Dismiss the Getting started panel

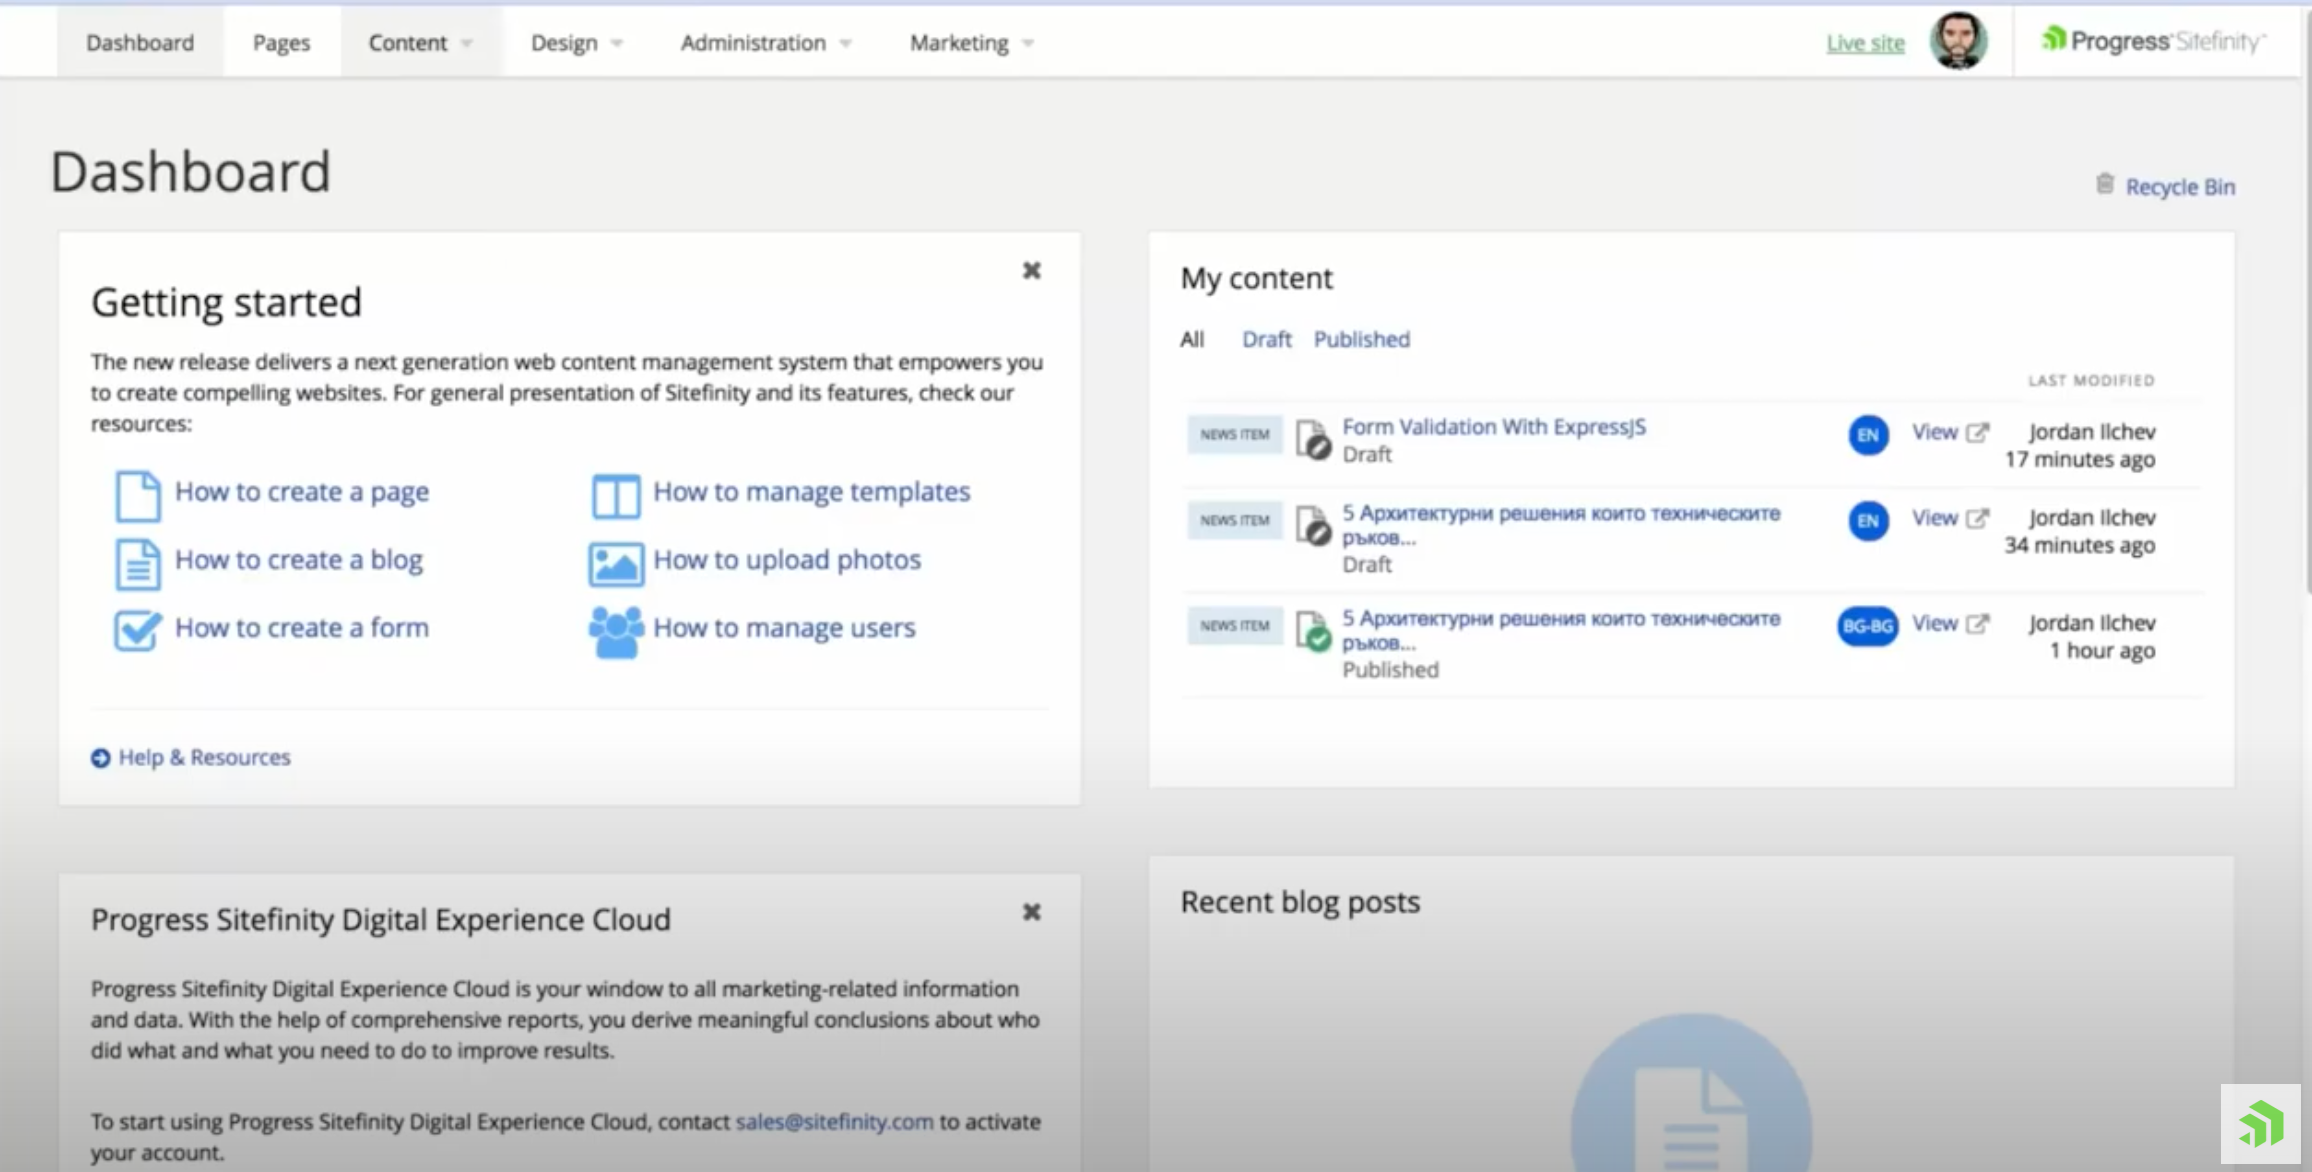[1031, 270]
